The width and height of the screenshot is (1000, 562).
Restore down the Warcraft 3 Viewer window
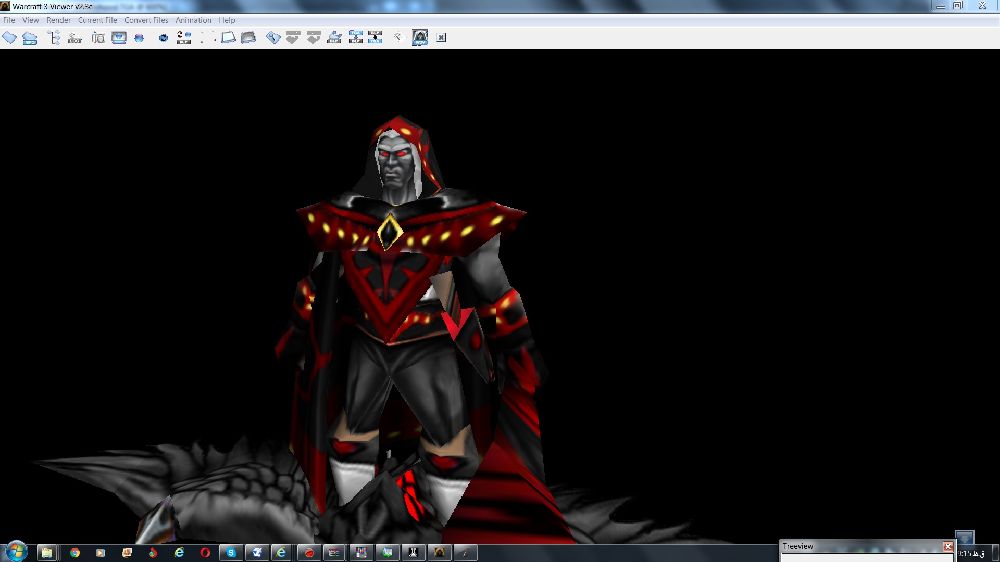(958, 6)
